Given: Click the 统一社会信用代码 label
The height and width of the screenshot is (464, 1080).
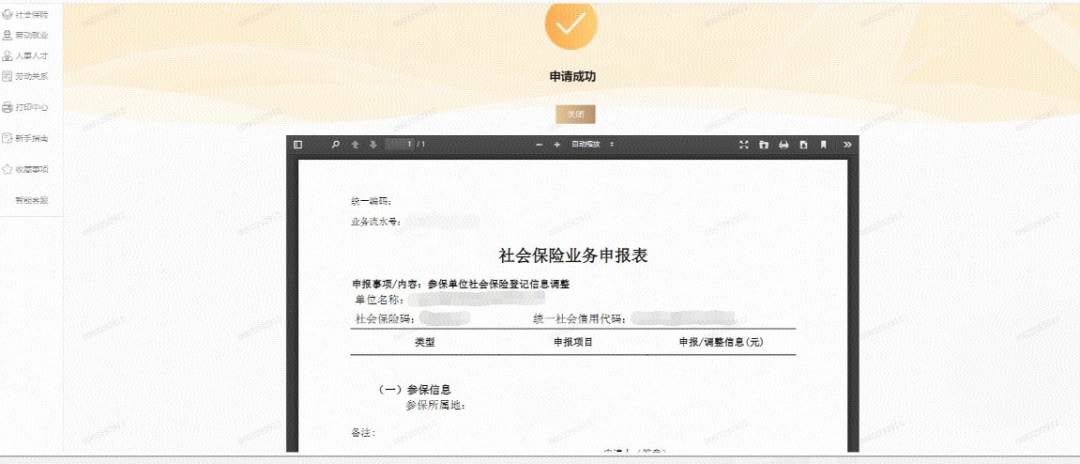Looking at the screenshot, I should 579,319.
